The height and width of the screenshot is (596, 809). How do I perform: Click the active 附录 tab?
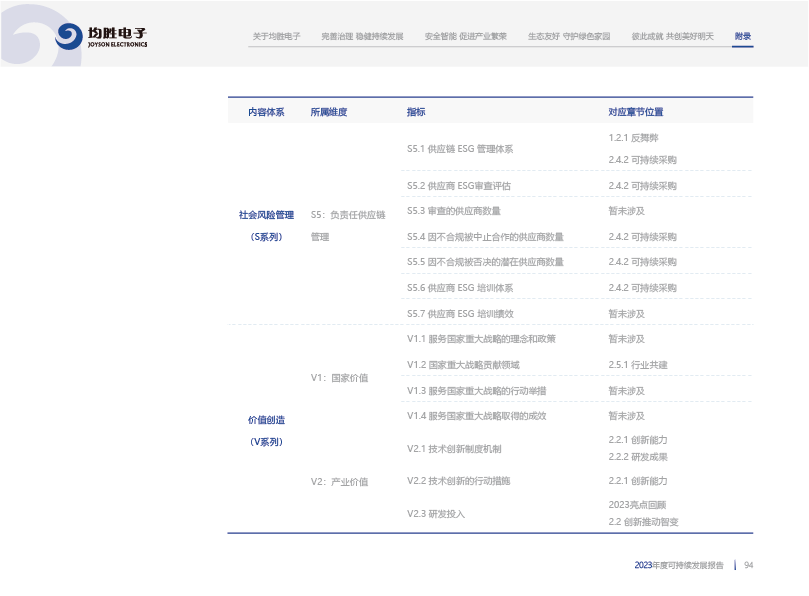tap(742, 36)
